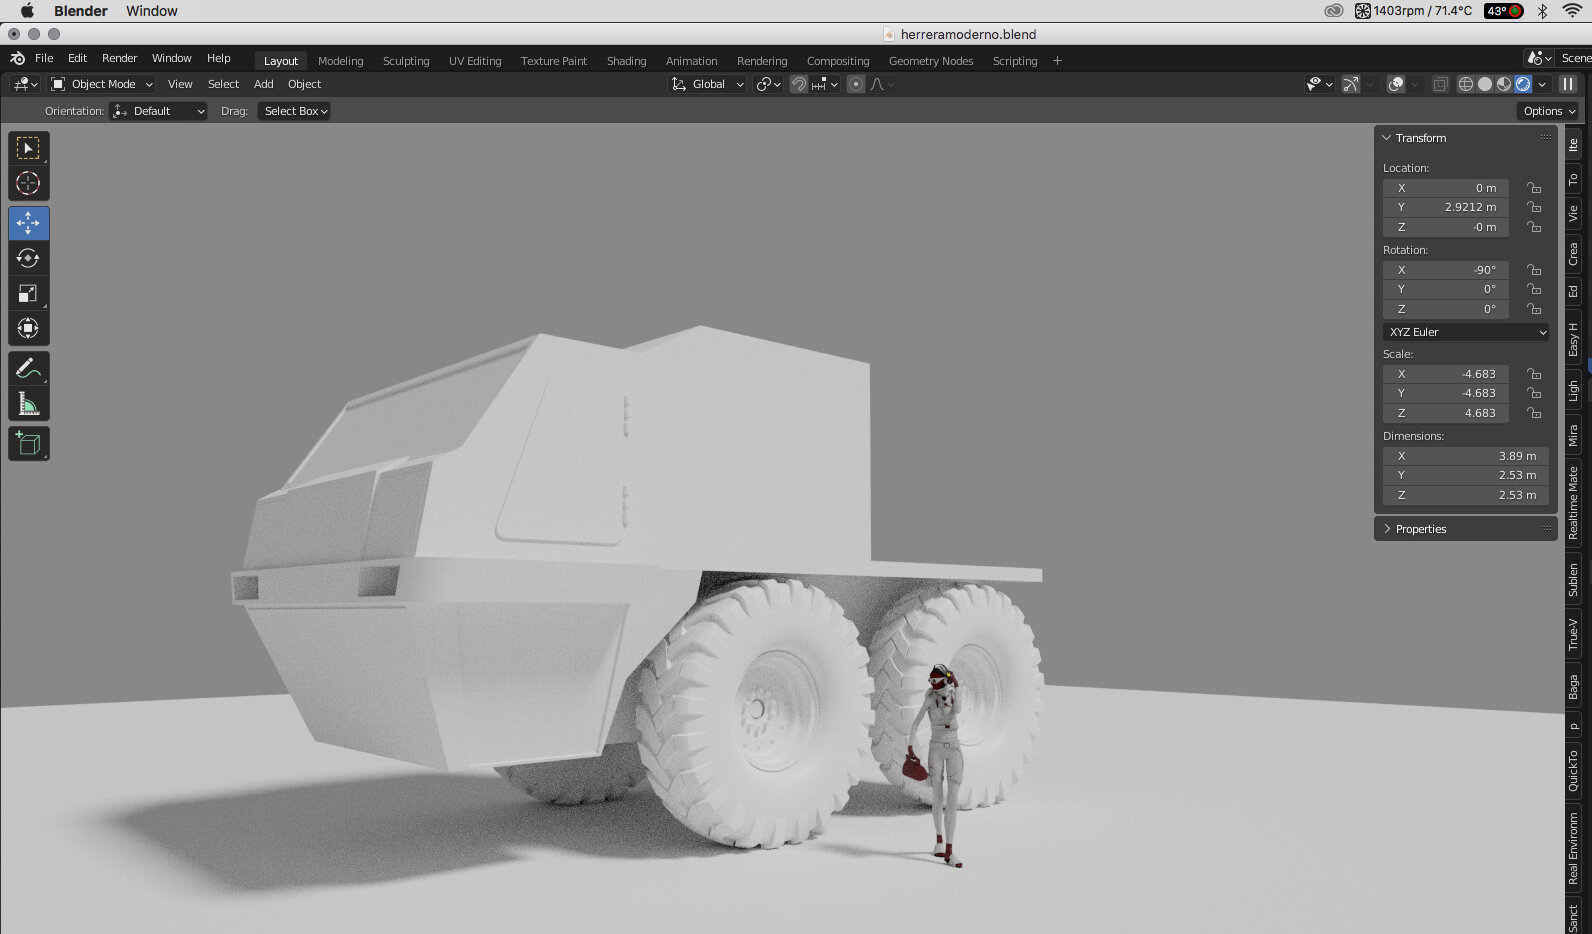Choose the Move tool
This screenshot has height=934, width=1592.
[28, 223]
